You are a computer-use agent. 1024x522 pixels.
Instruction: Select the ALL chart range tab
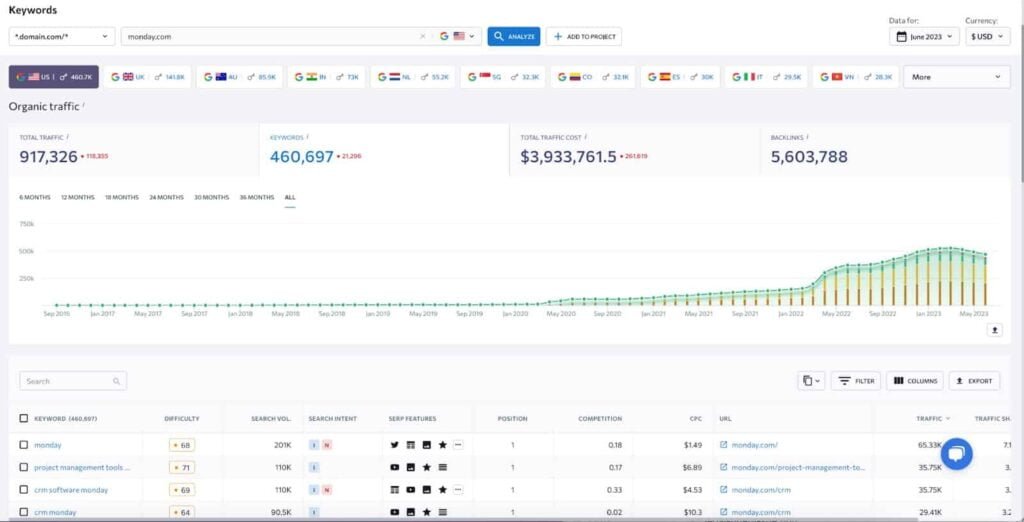pos(290,197)
